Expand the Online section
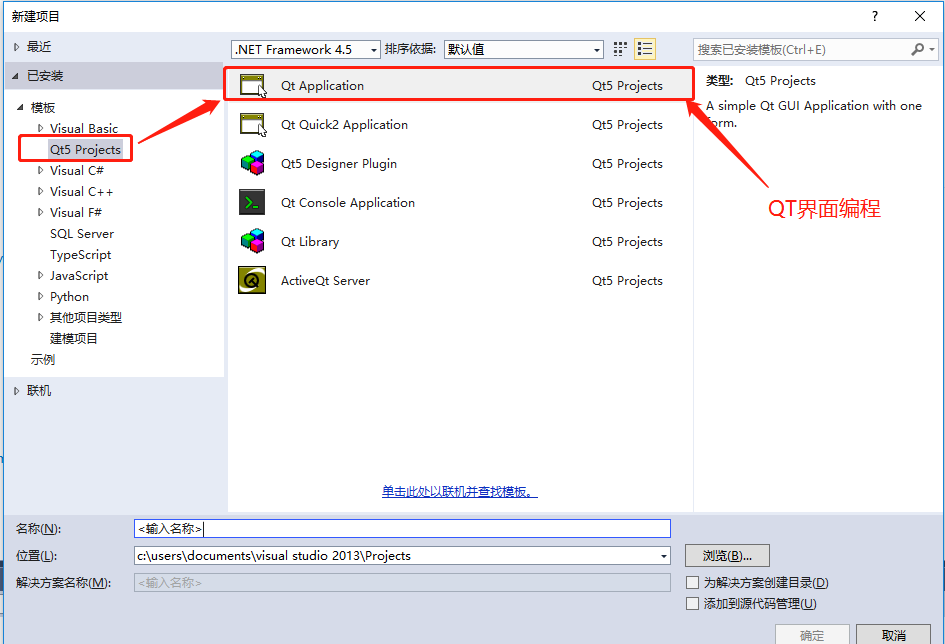The width and height of the screenshot is (945, 644). click(x=16, y=391)
